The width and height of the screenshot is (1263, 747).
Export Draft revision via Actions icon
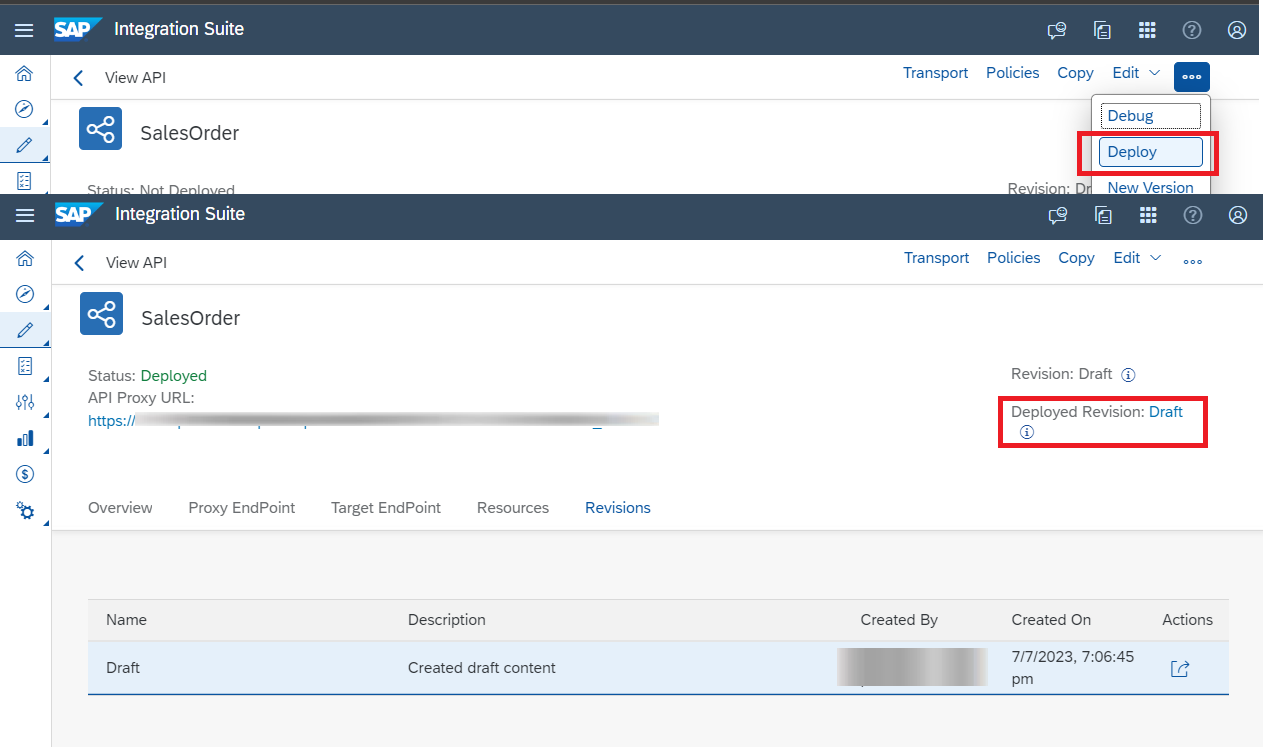coord(1180,669)
